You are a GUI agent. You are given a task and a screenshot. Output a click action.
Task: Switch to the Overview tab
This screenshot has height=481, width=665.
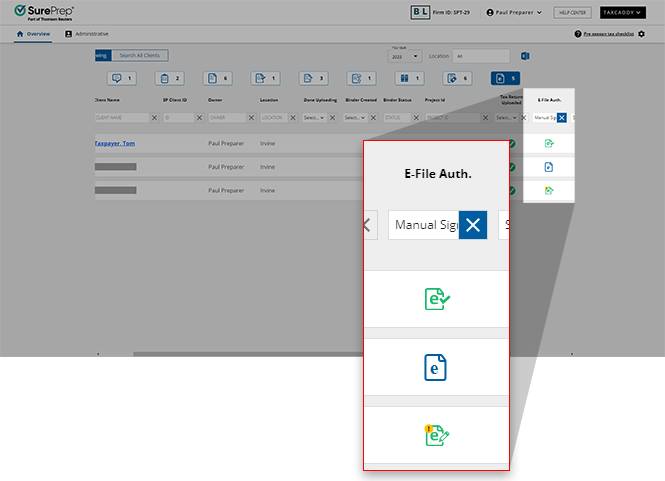[x=33, y=34]
